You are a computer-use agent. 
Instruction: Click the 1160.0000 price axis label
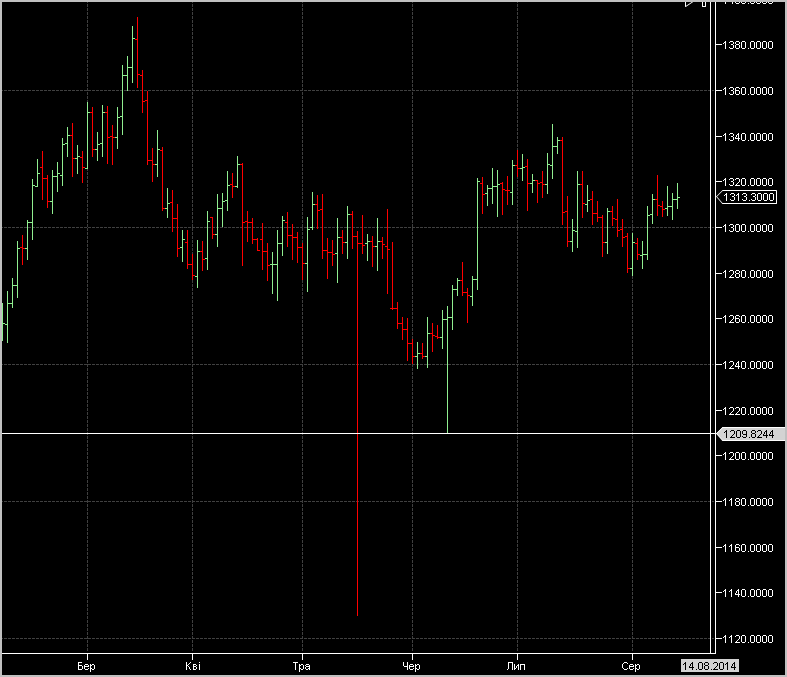click(747, 548)
